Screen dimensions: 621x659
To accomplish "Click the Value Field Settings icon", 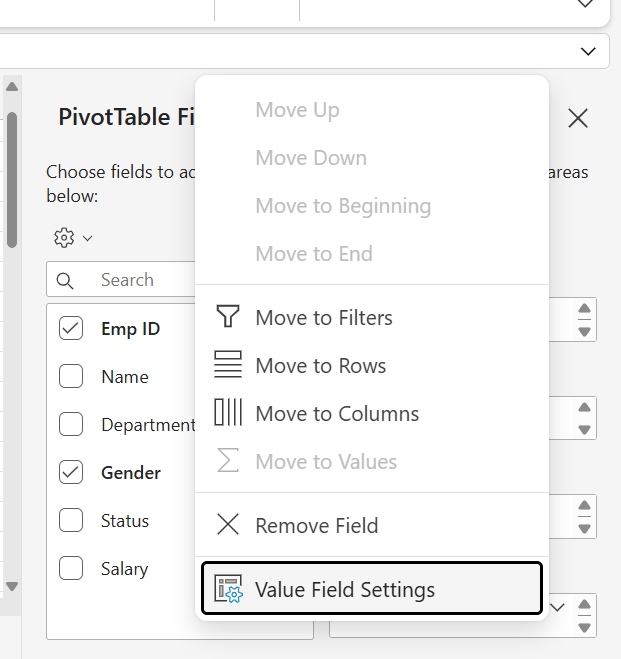I will pyautogui.click(x=229, y=590).
